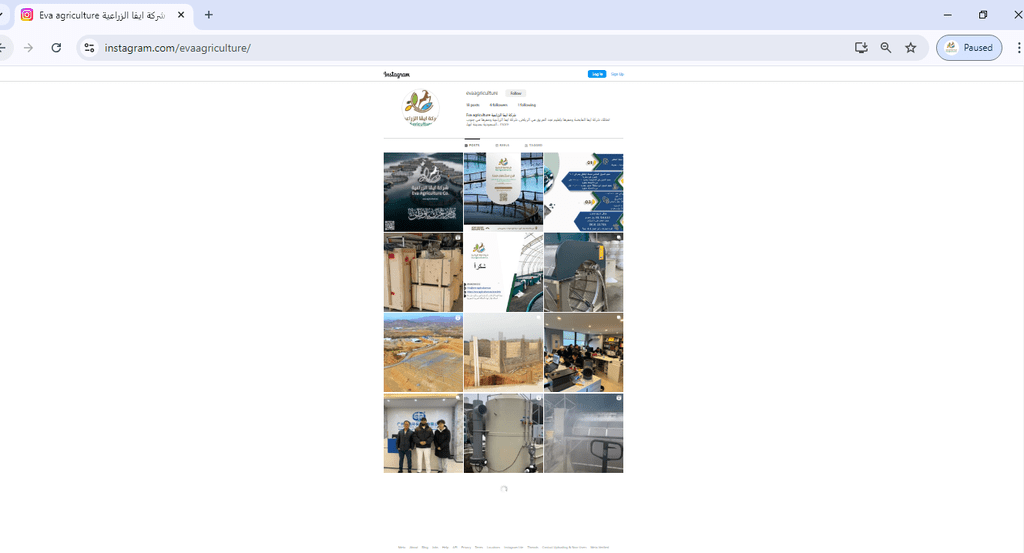View the following count
The height and width of the screenshot is (553, 1024).
pyautogui.click(x=527, y=105)
